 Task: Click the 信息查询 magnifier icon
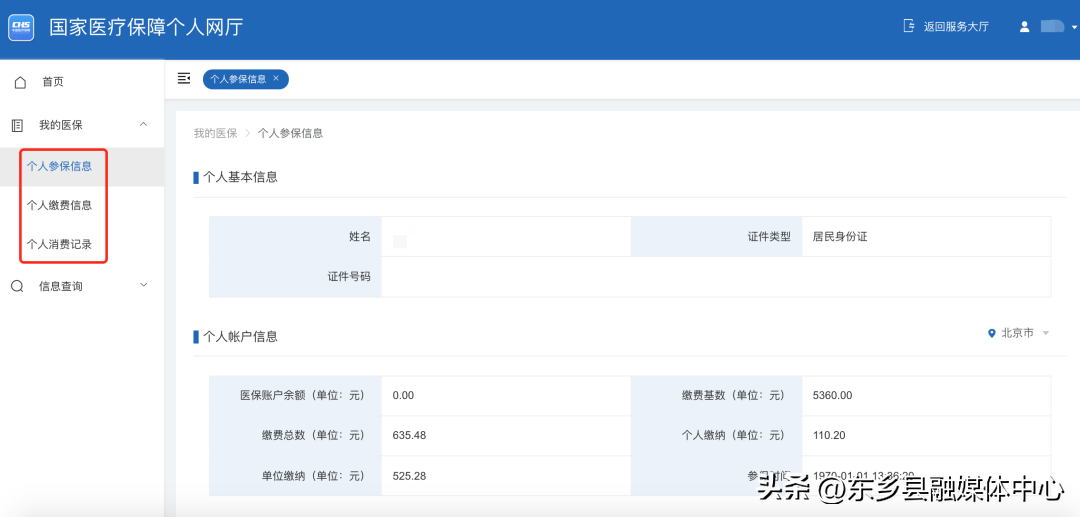click(x=17, y=286)
